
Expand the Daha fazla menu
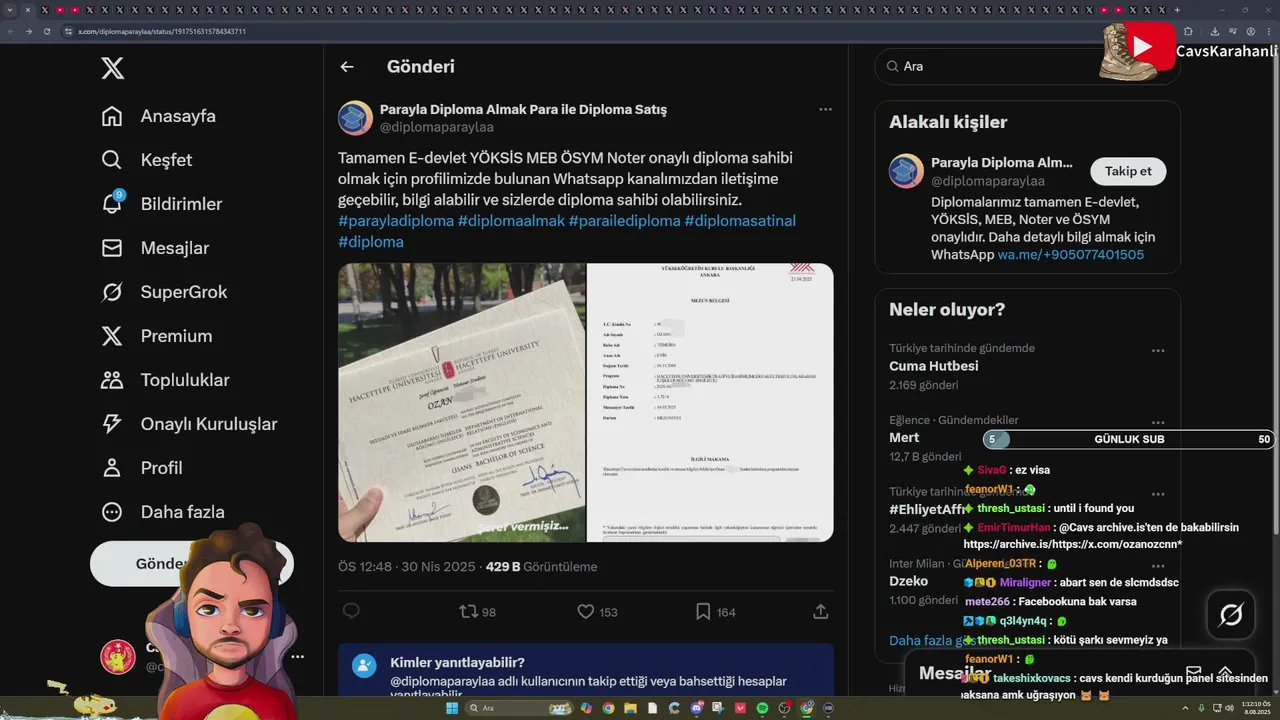[163, 512]
